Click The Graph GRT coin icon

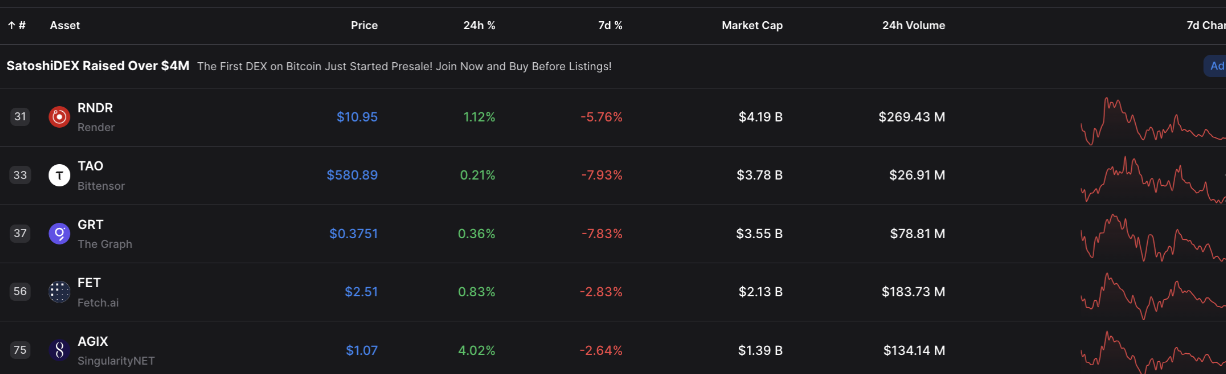59,234
